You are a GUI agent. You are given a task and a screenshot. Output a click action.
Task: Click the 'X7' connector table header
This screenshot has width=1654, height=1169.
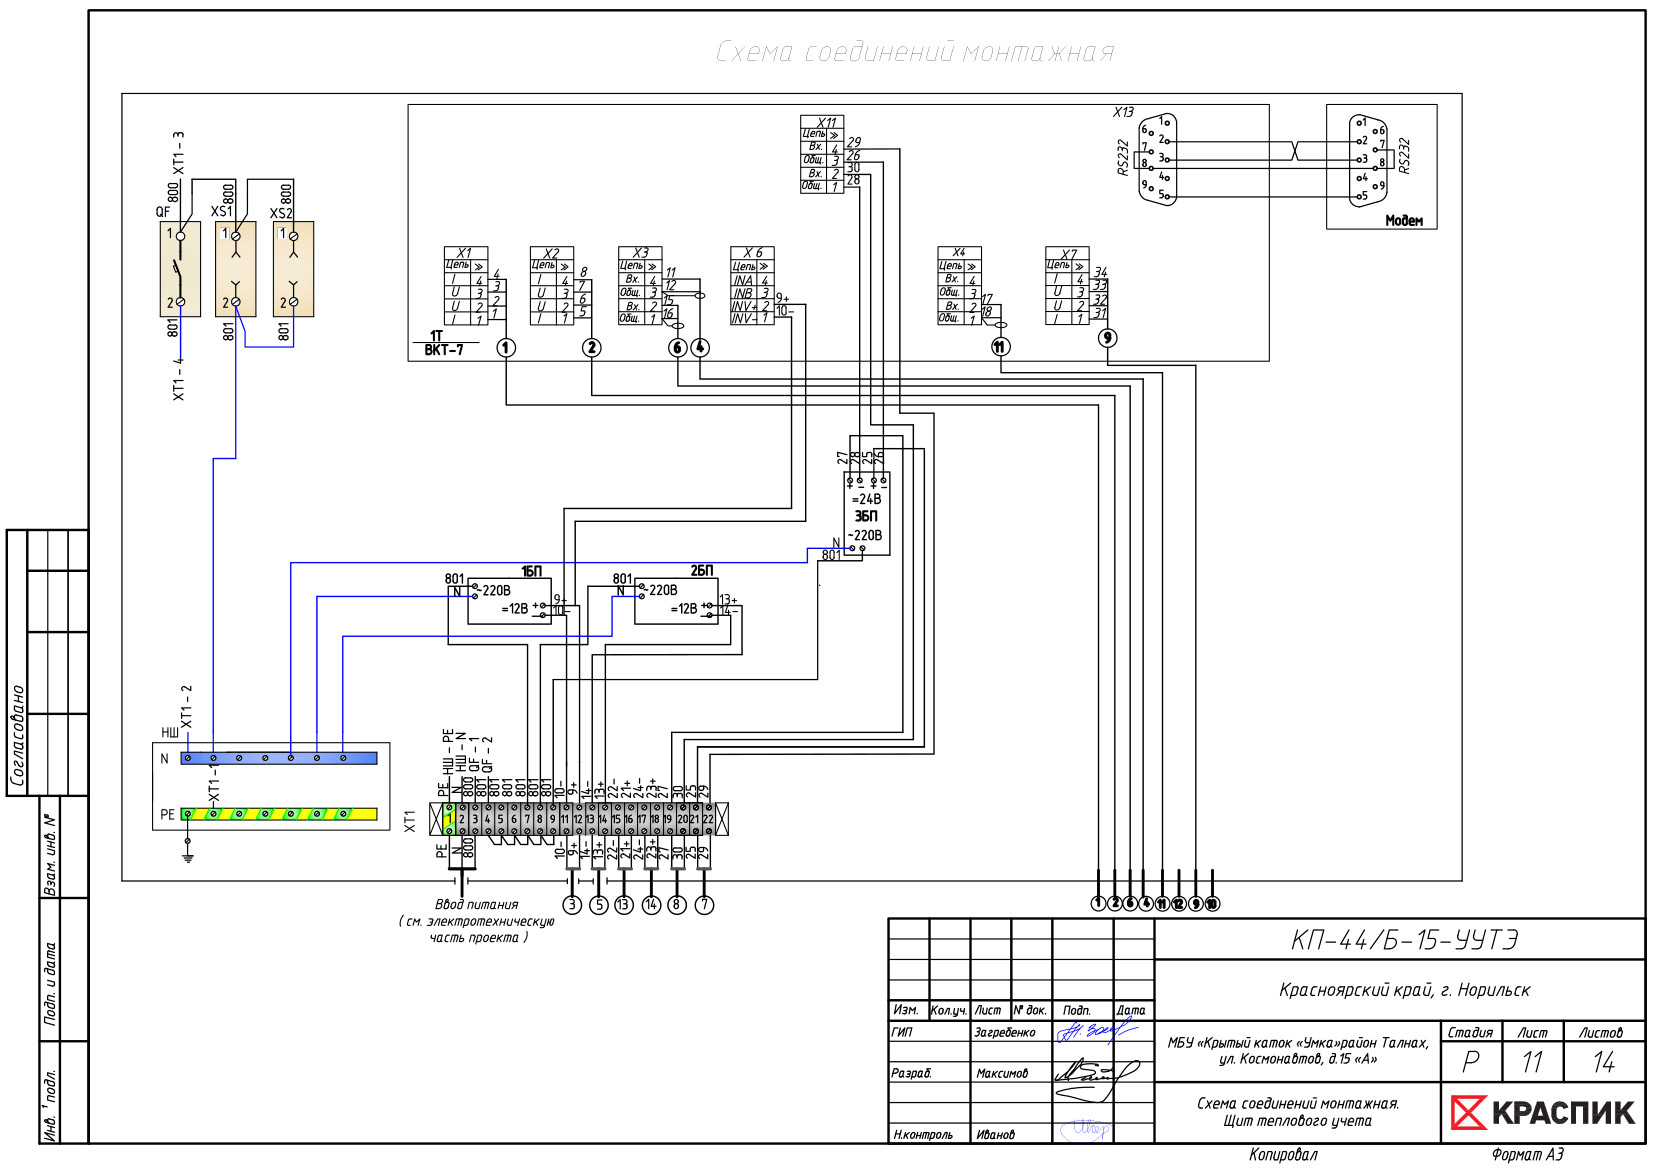coord(1068,254)
